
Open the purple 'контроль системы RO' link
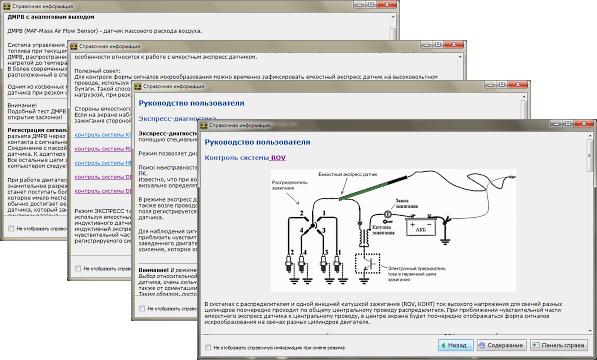tap(103, 149)
